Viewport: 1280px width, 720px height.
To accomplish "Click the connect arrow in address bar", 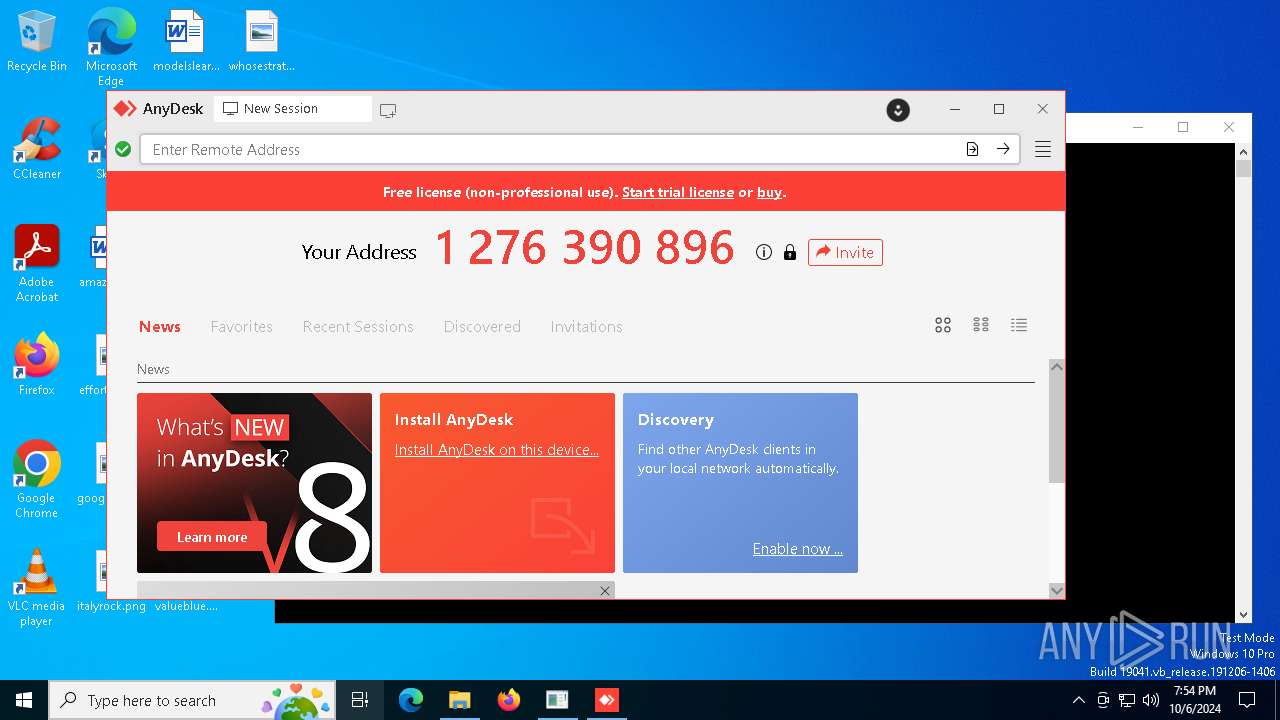I will pos(1003,149).
